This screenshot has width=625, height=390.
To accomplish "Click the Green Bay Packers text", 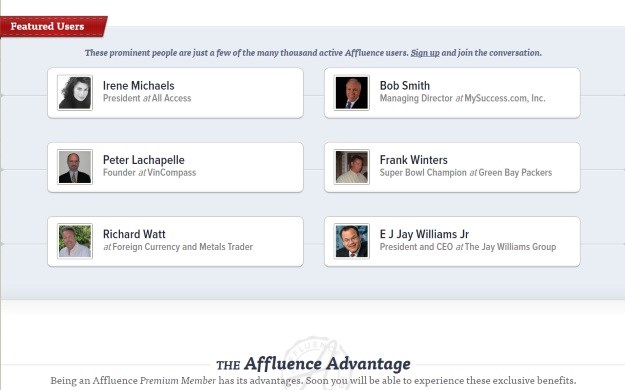I will [515, 173].
